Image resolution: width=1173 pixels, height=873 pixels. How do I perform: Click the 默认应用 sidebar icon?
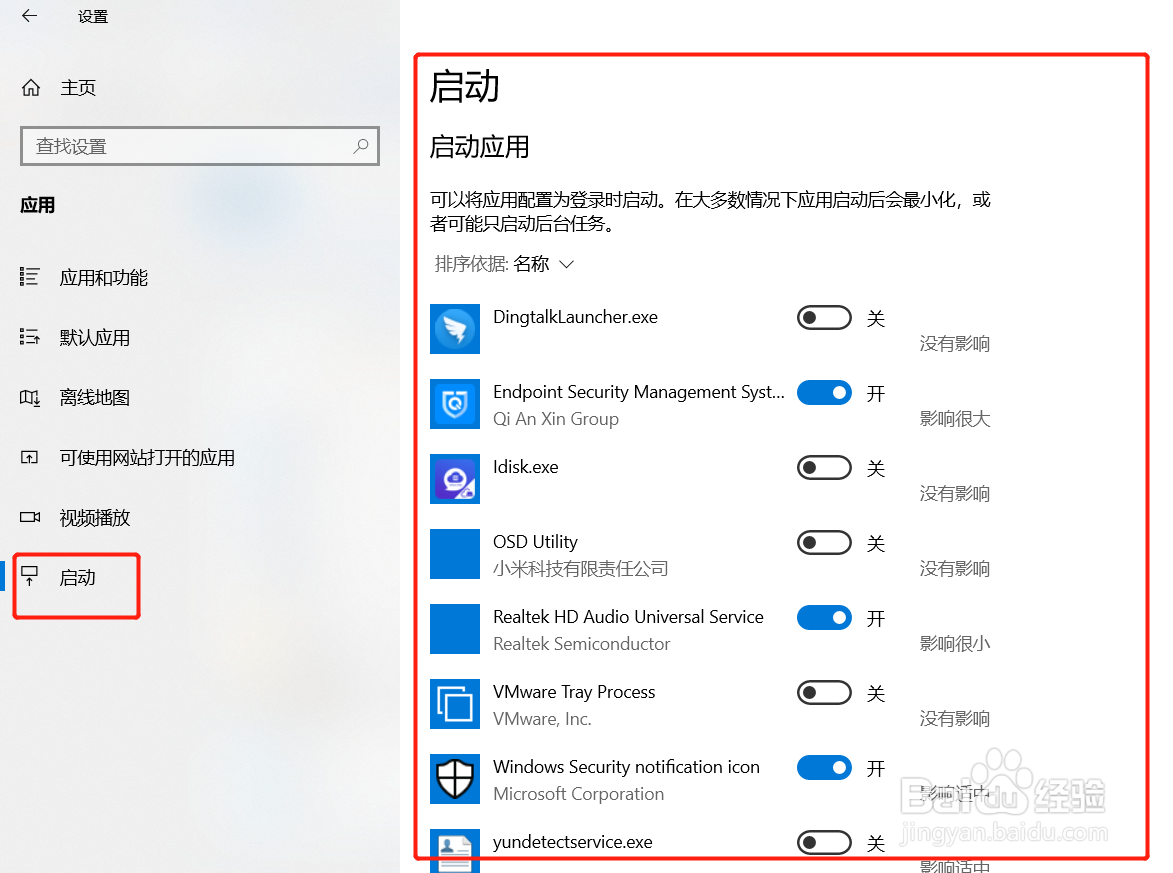click(x=29, y=337)
